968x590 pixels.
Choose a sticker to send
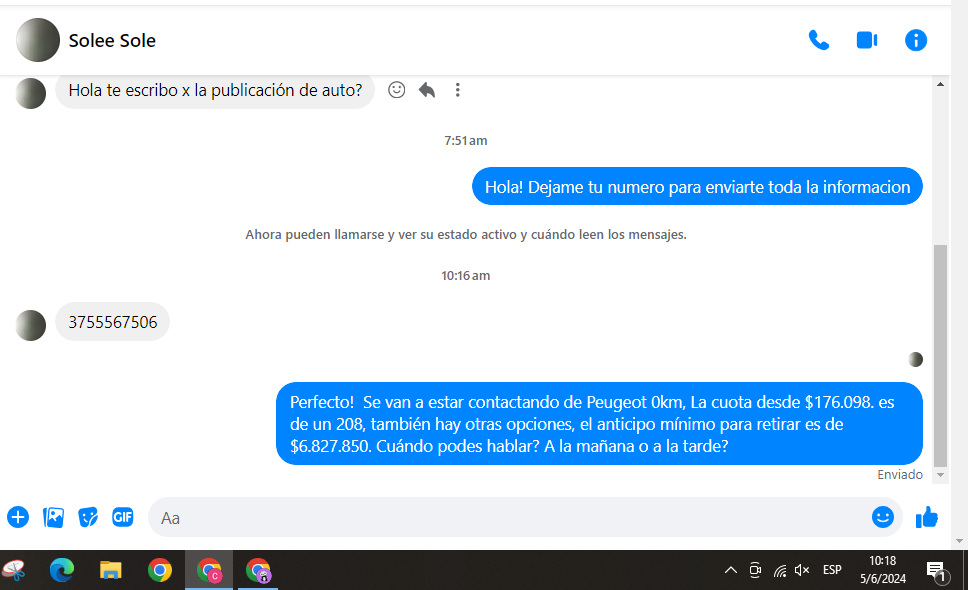88,517
